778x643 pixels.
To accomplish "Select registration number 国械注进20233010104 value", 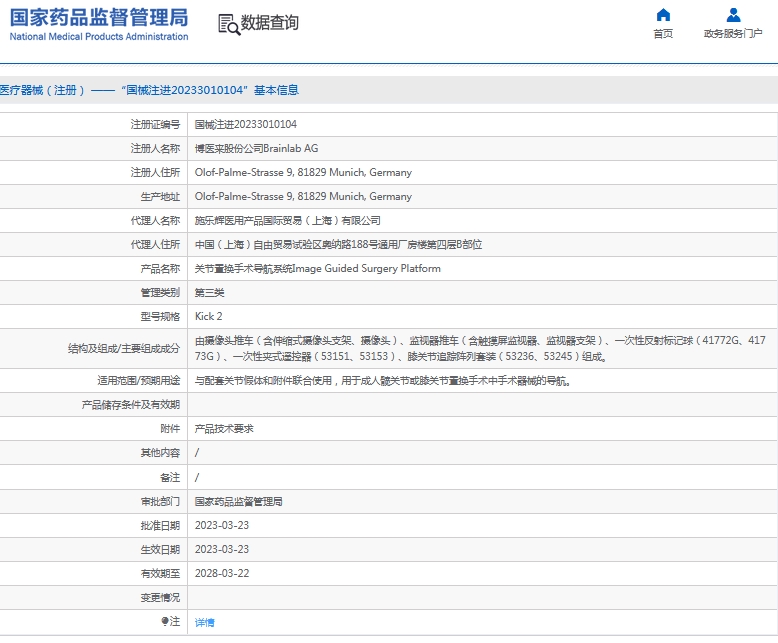I will tap(246, 125).
